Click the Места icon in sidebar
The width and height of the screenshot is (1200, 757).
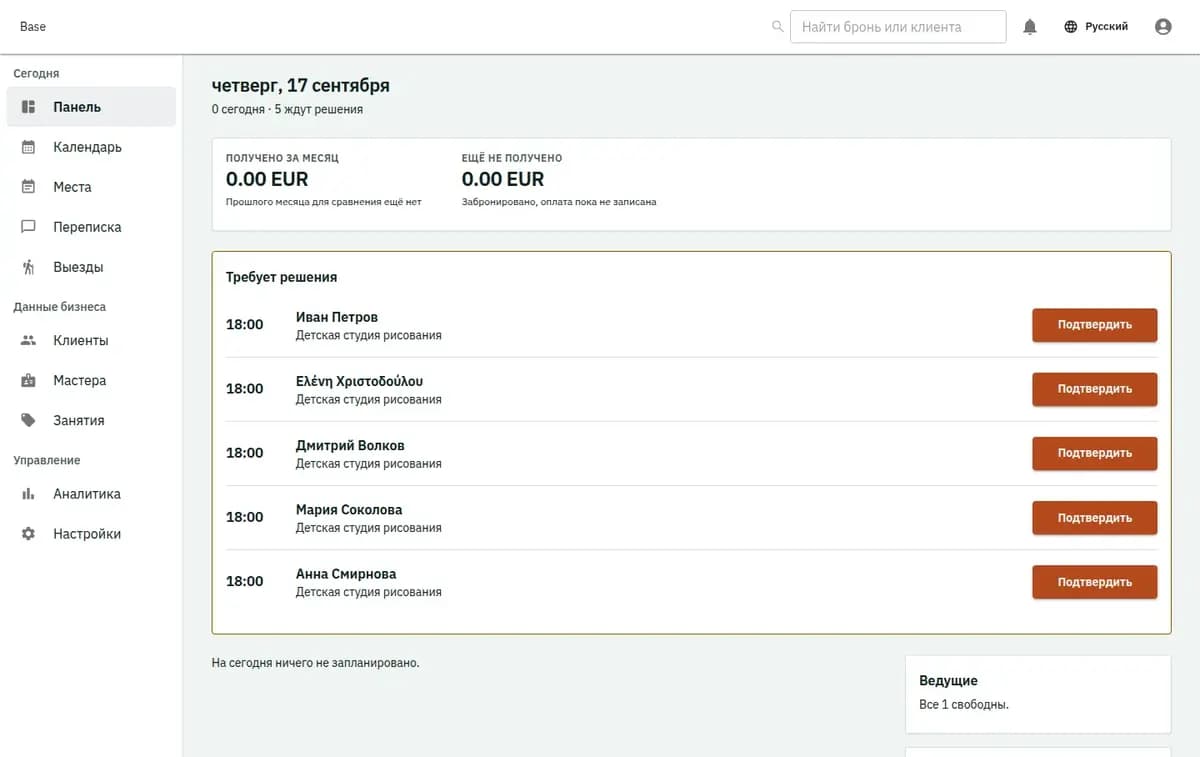click(29, 187)
